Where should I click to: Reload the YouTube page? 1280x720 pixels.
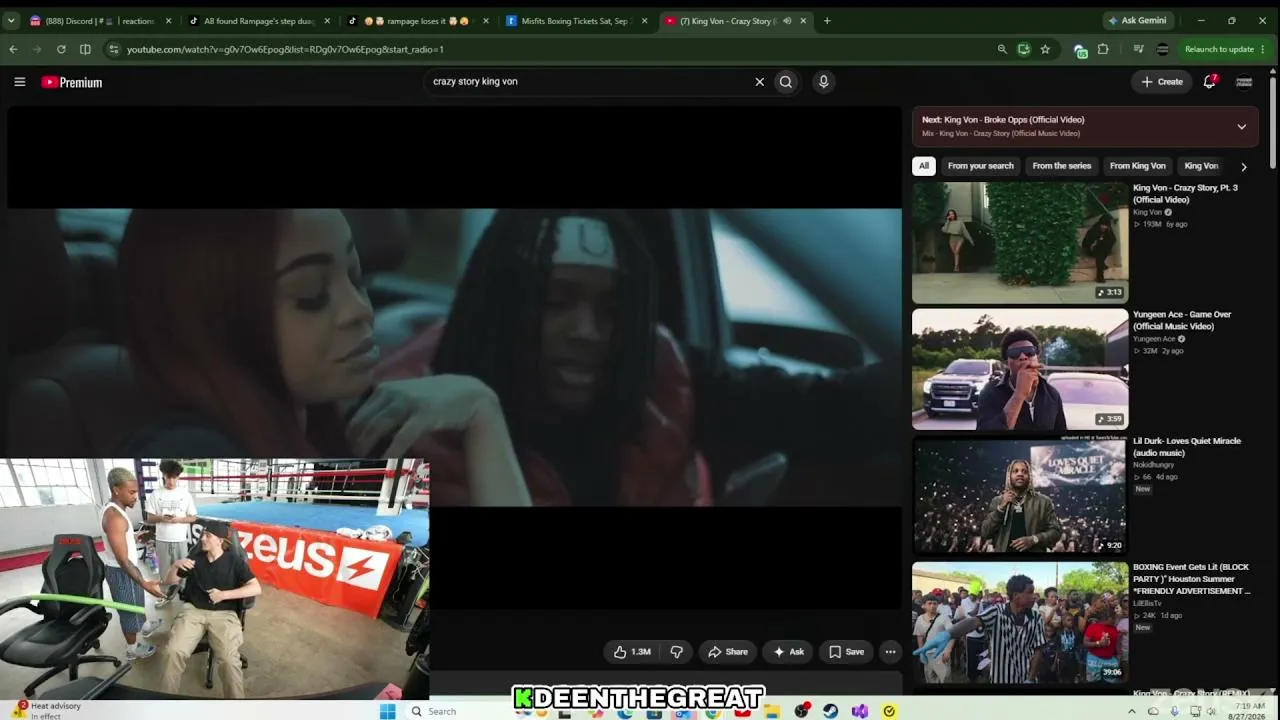point(61,49)
